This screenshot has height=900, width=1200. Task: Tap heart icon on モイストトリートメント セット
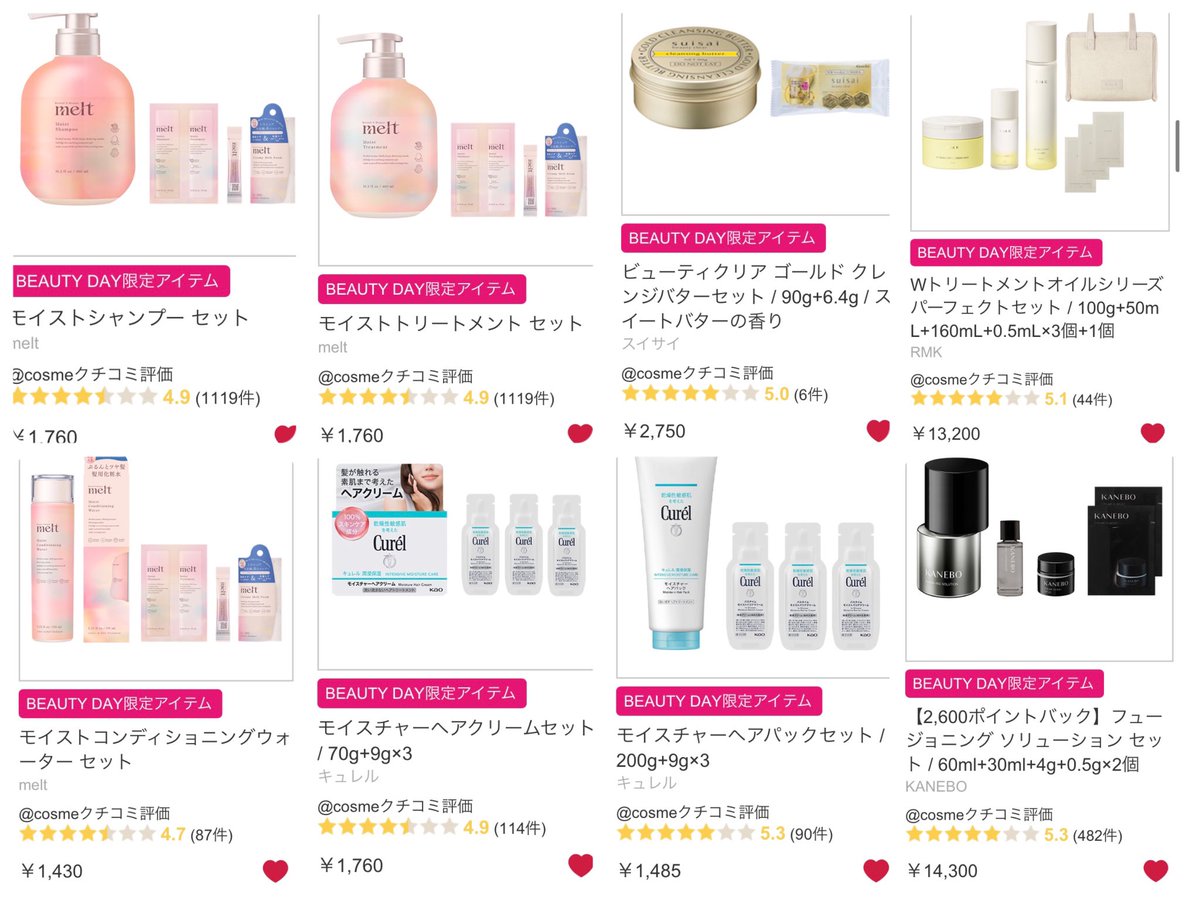pyautogui.click(x=580, y=433)
